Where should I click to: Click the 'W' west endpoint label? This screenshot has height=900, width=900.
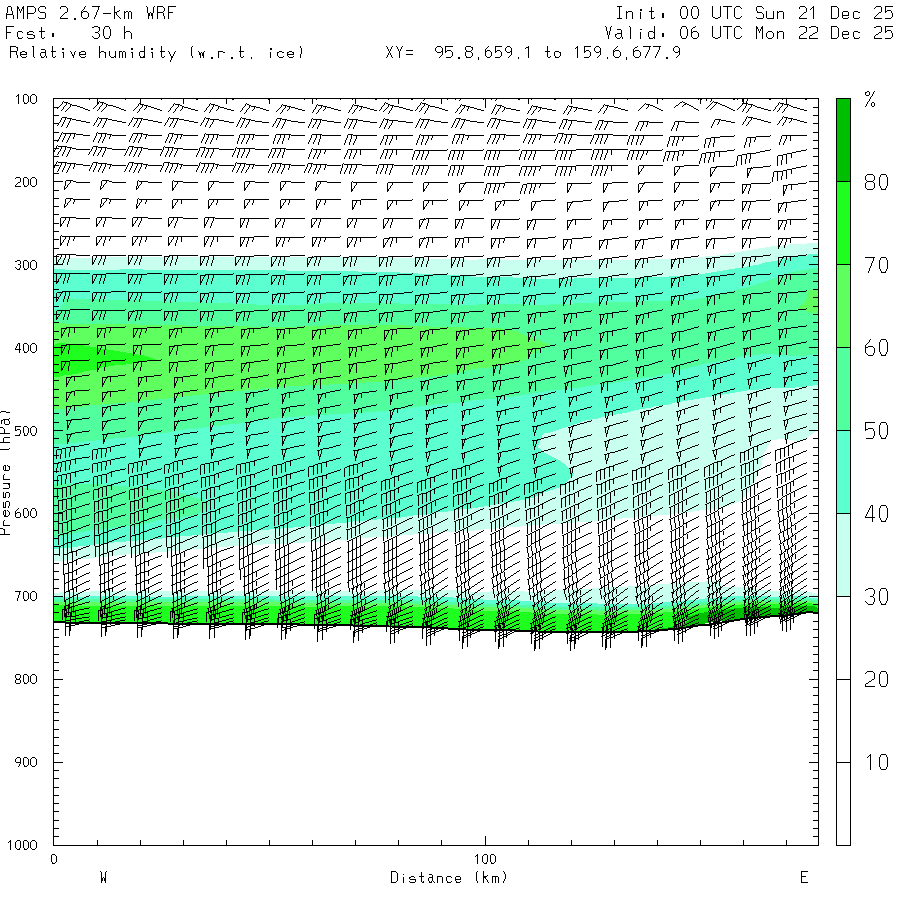point(103,878)
